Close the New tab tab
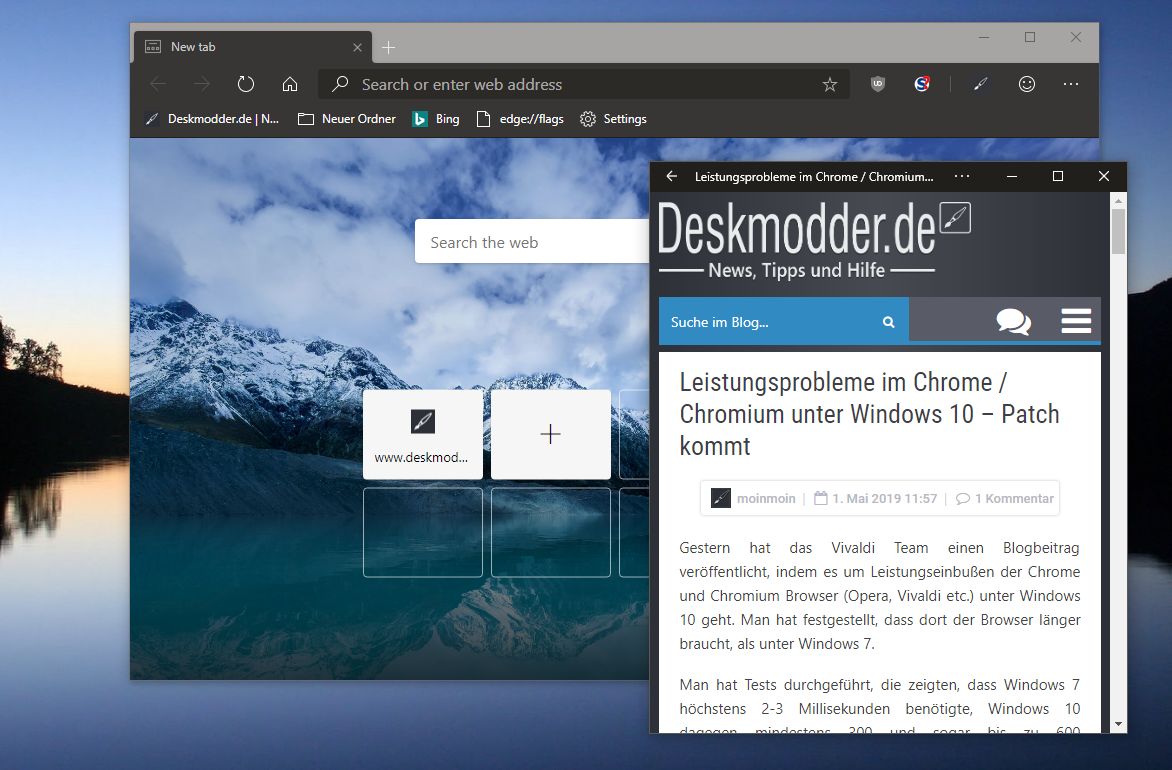 pos(357,47)
